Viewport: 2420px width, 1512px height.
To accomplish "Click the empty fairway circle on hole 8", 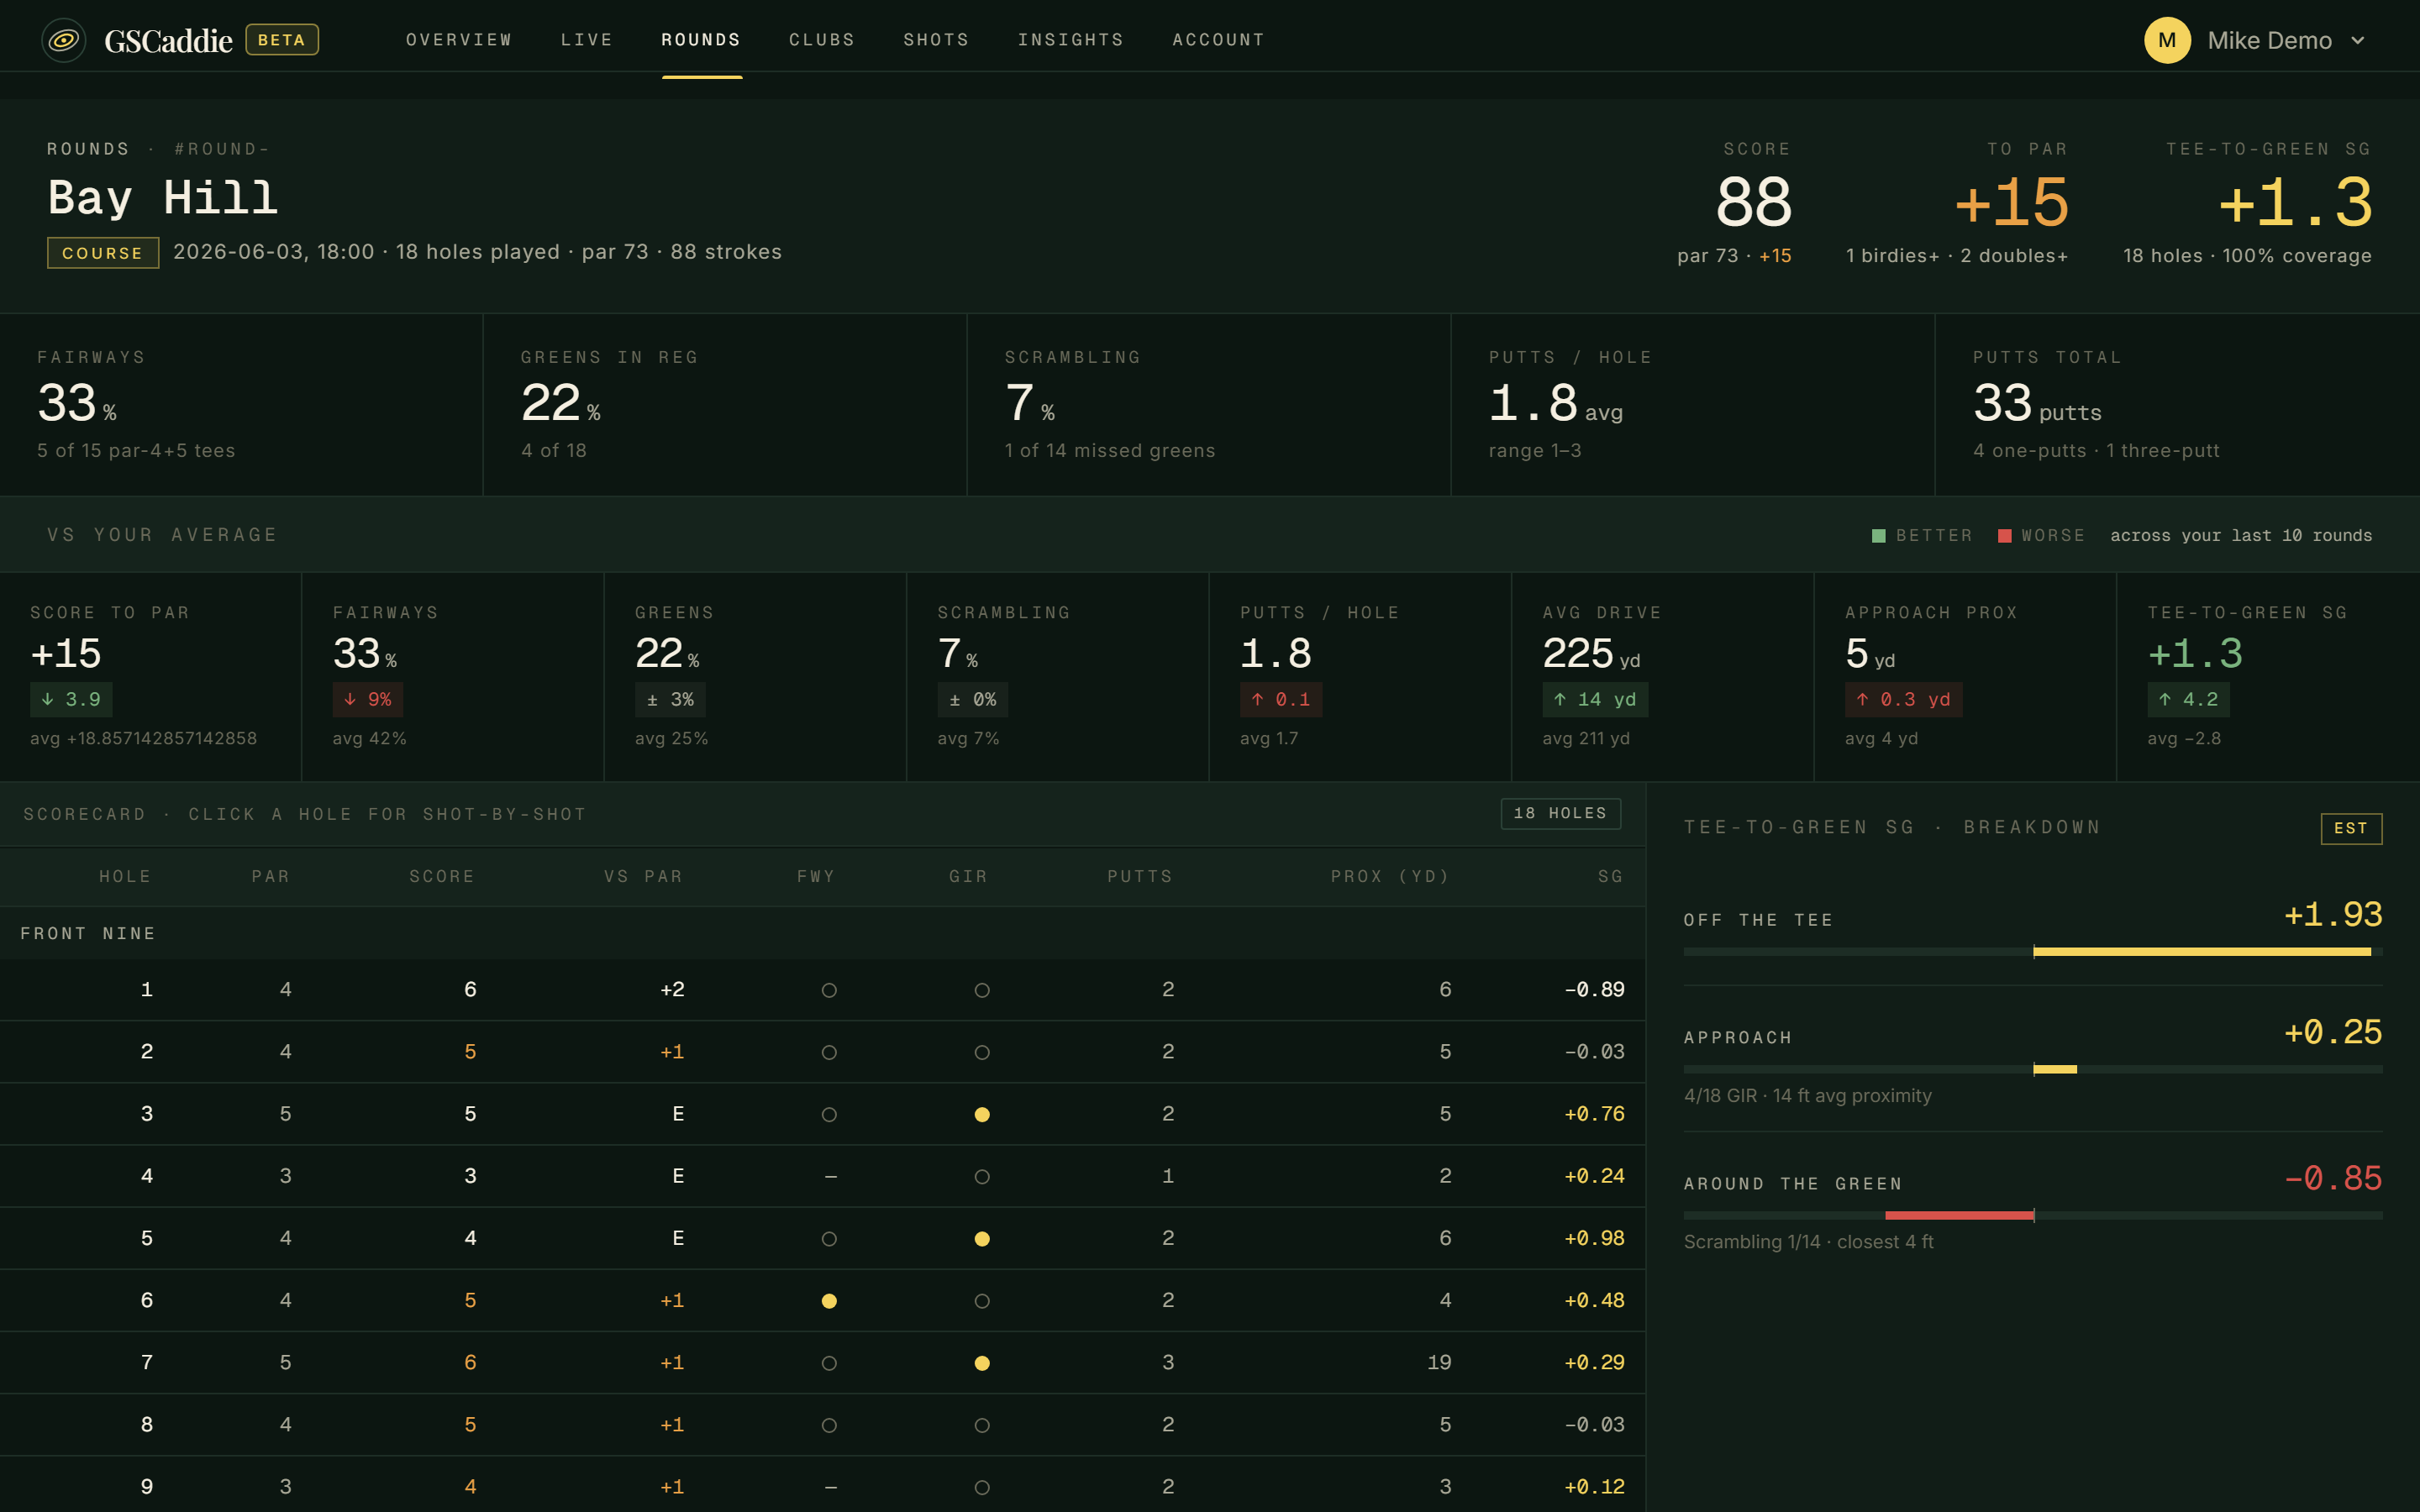I will (829, 1426).
